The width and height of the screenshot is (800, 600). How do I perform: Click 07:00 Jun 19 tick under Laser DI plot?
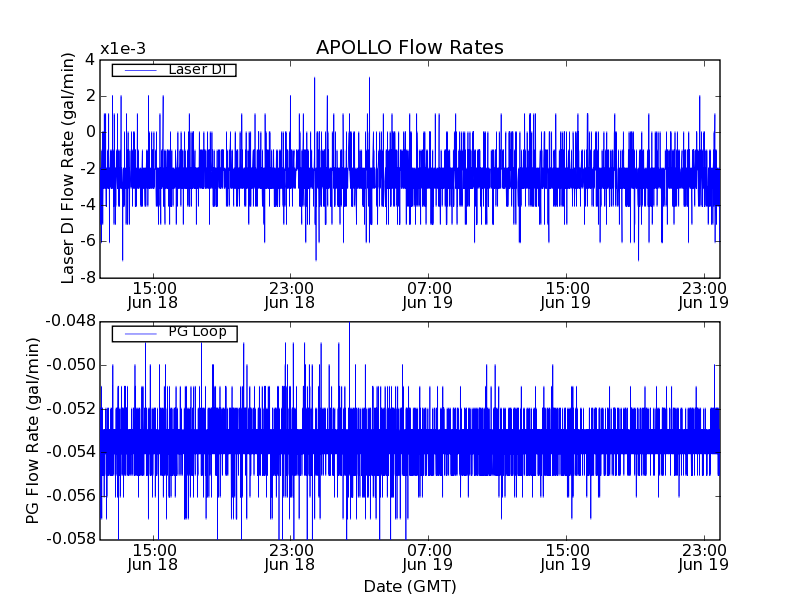[428, 295]
